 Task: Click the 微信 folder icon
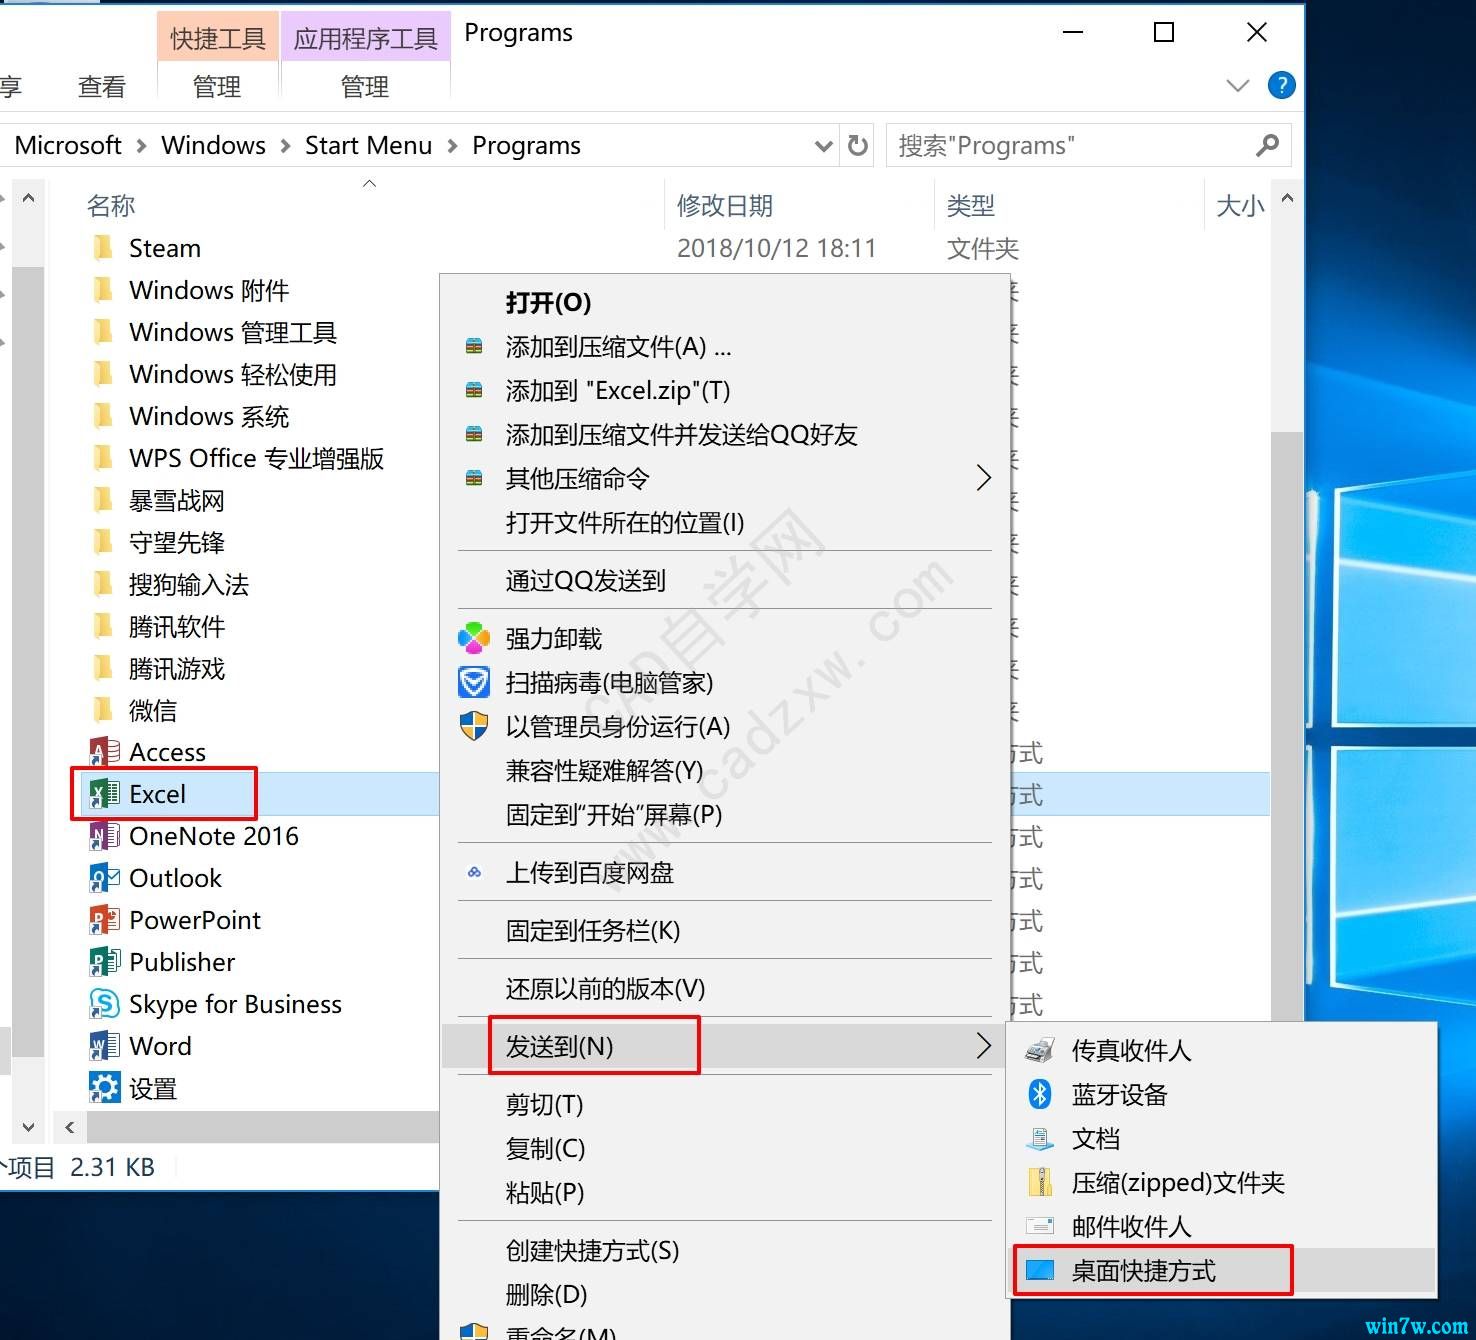103,710
